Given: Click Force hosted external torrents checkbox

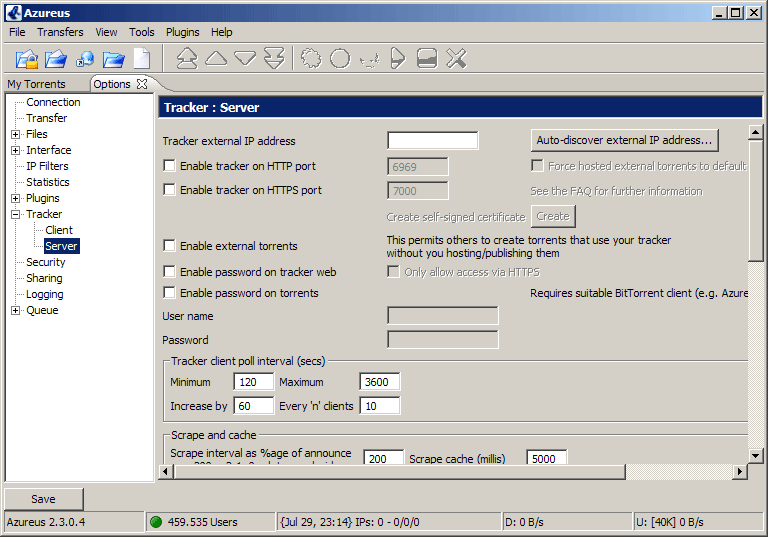Looking at the screenshot, I should click(x=537, y=166).
